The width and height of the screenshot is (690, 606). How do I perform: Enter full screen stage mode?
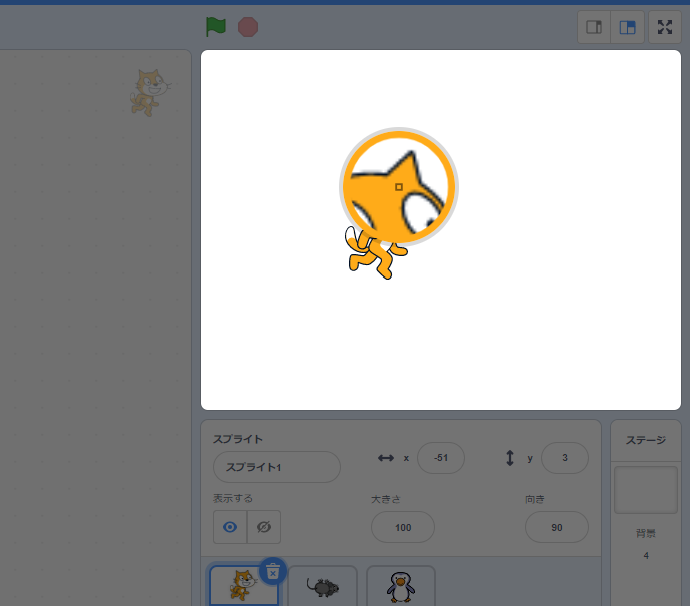pyautogui.click(x=665, y=27)
